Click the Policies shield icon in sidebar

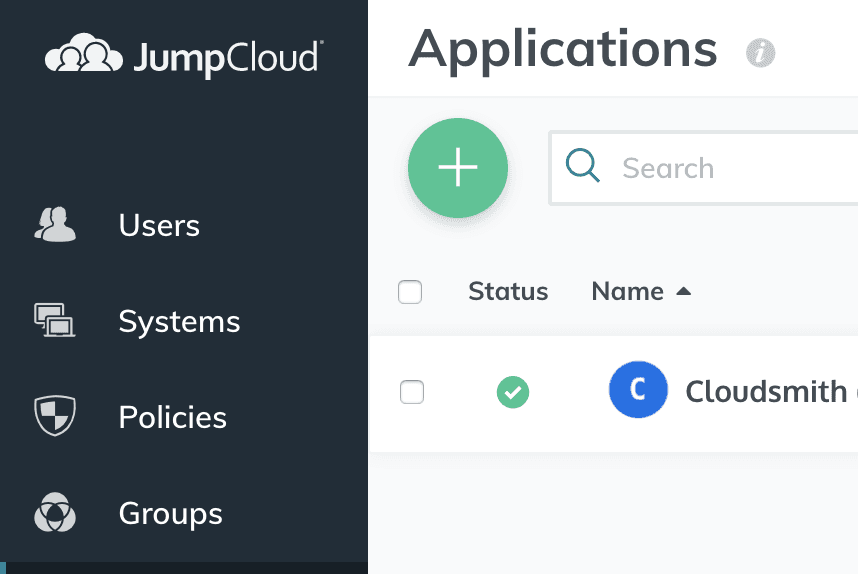(55, 417)
